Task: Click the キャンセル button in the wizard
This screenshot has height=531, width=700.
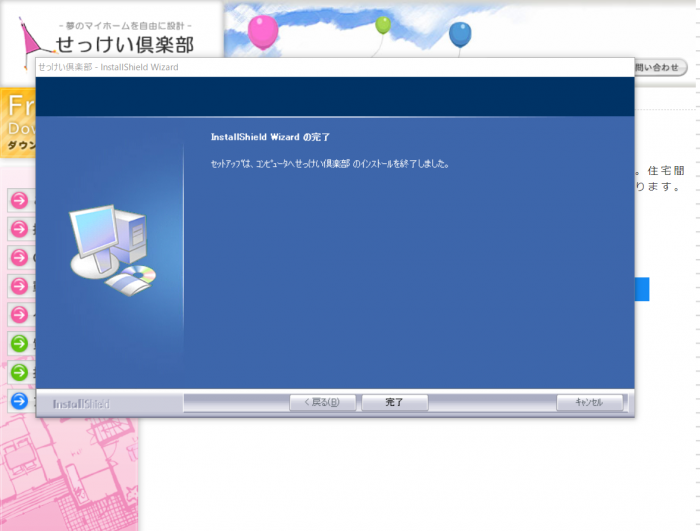Action: click(589, 402)
